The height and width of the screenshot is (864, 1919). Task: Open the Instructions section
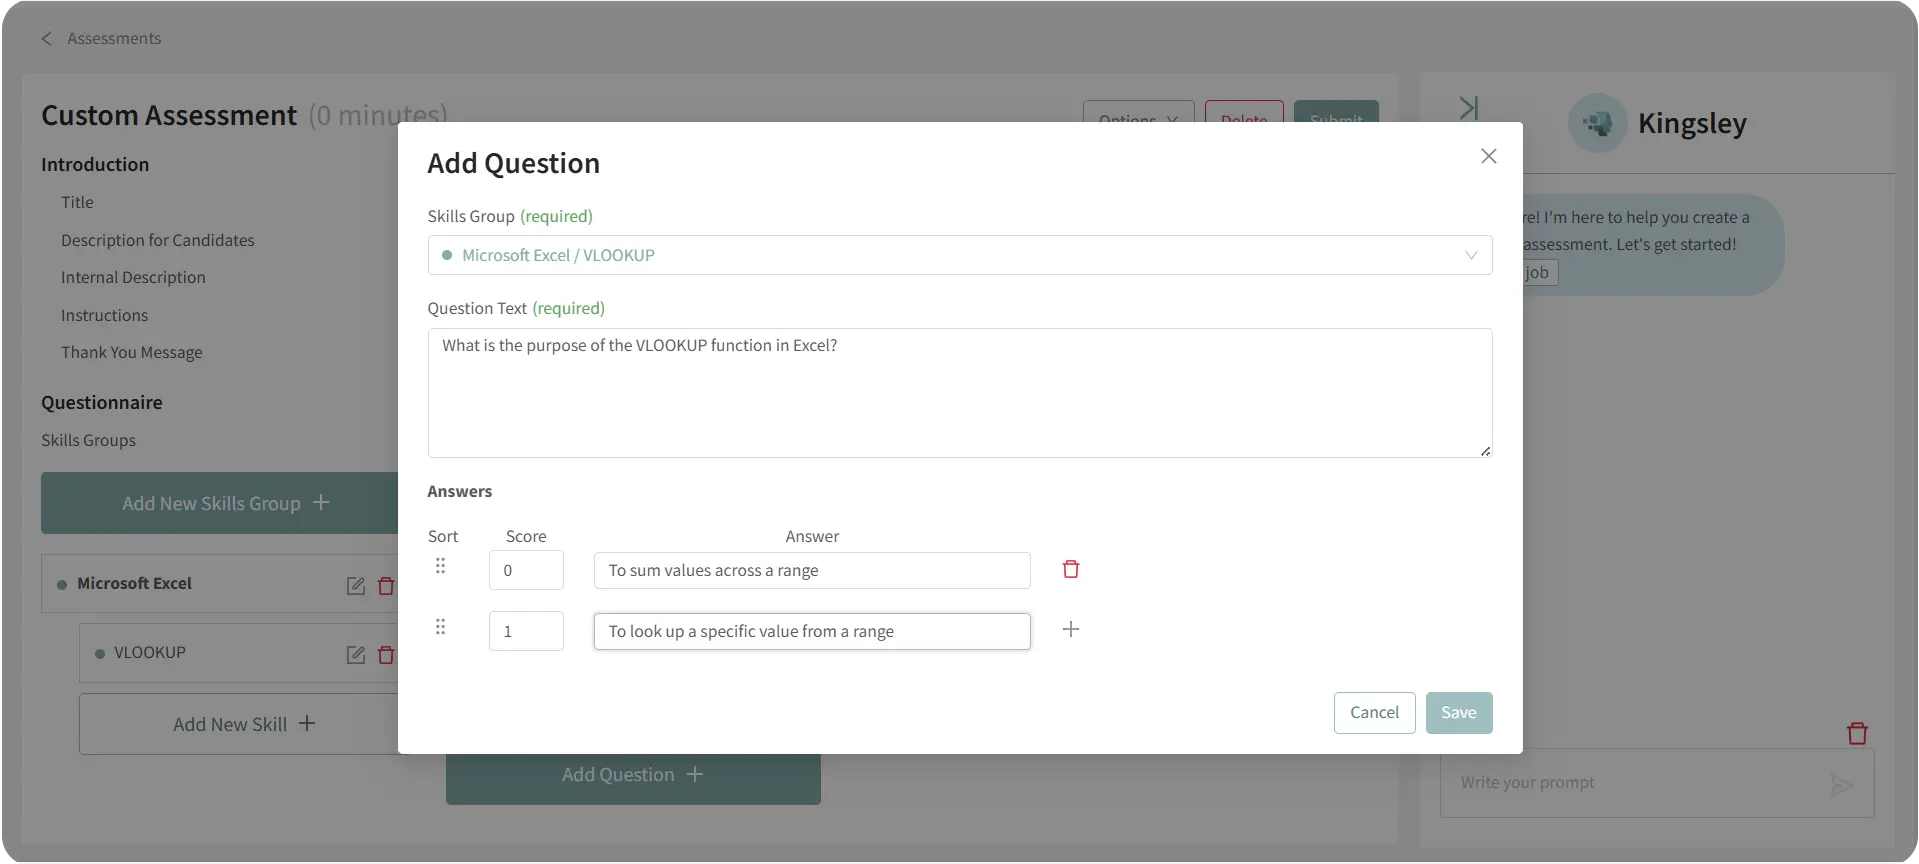104,315
